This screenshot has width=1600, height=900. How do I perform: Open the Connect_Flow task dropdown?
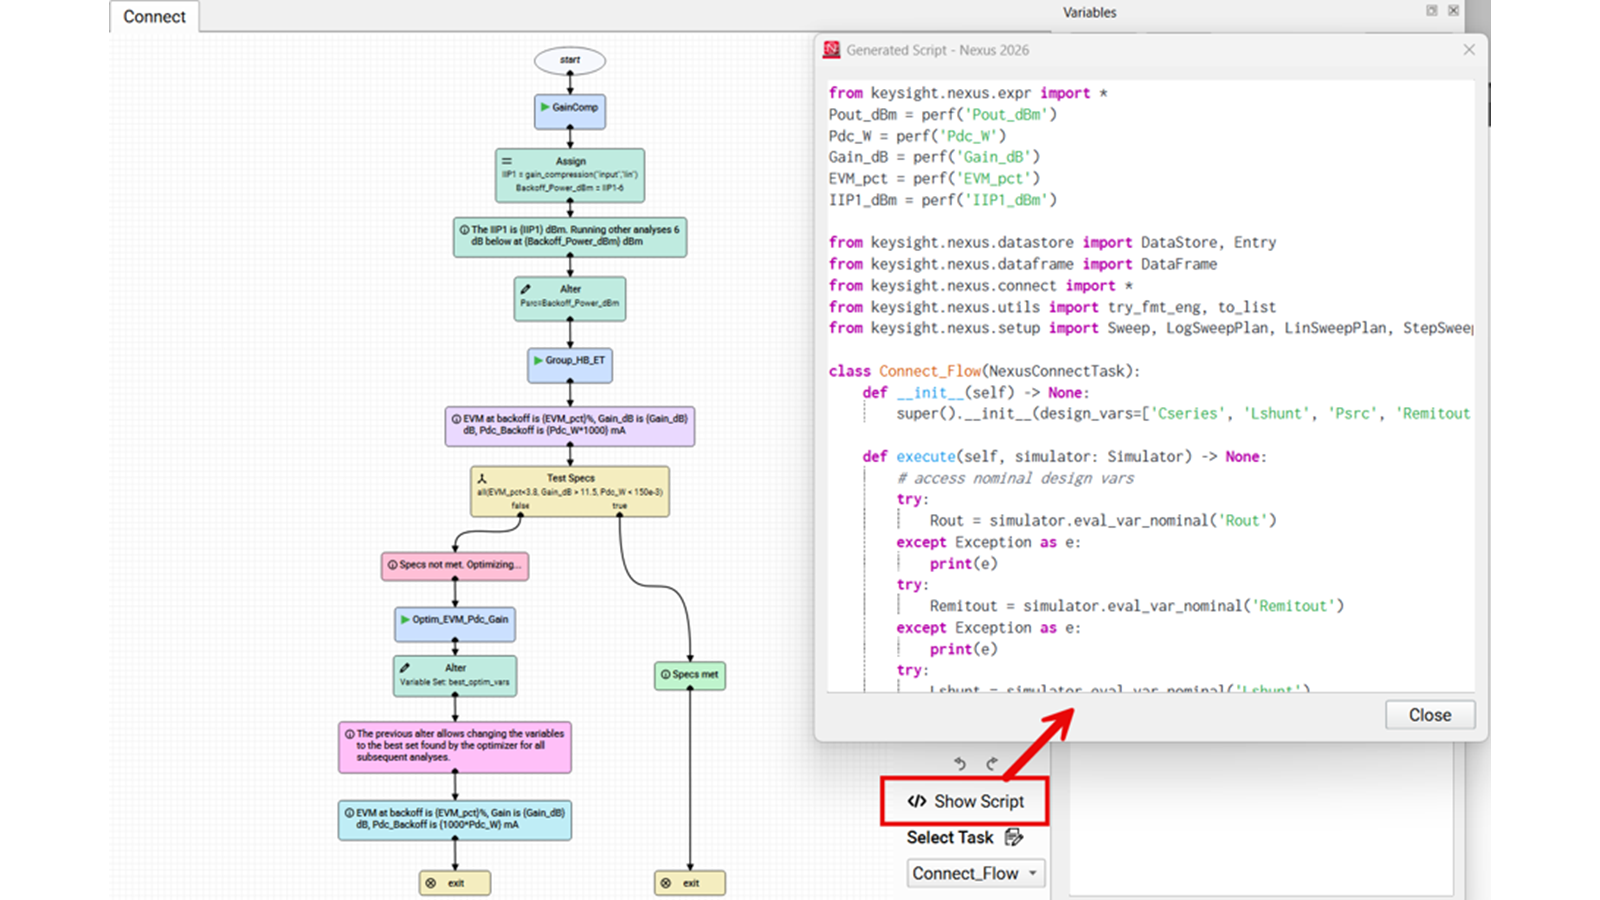click(x=975, y=873)
